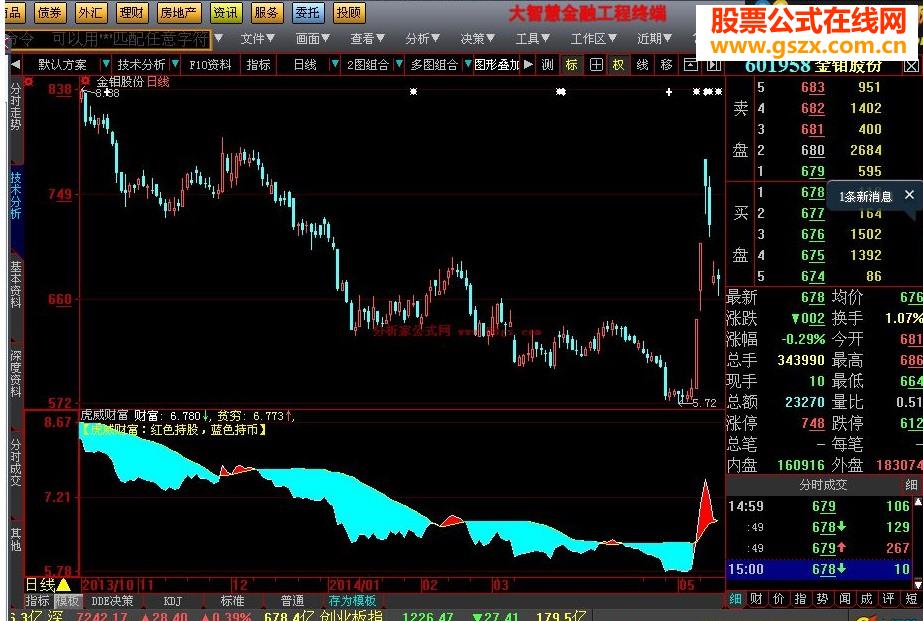
Task: Switch to the DDE决策 bottom tab
Action: 113,601
